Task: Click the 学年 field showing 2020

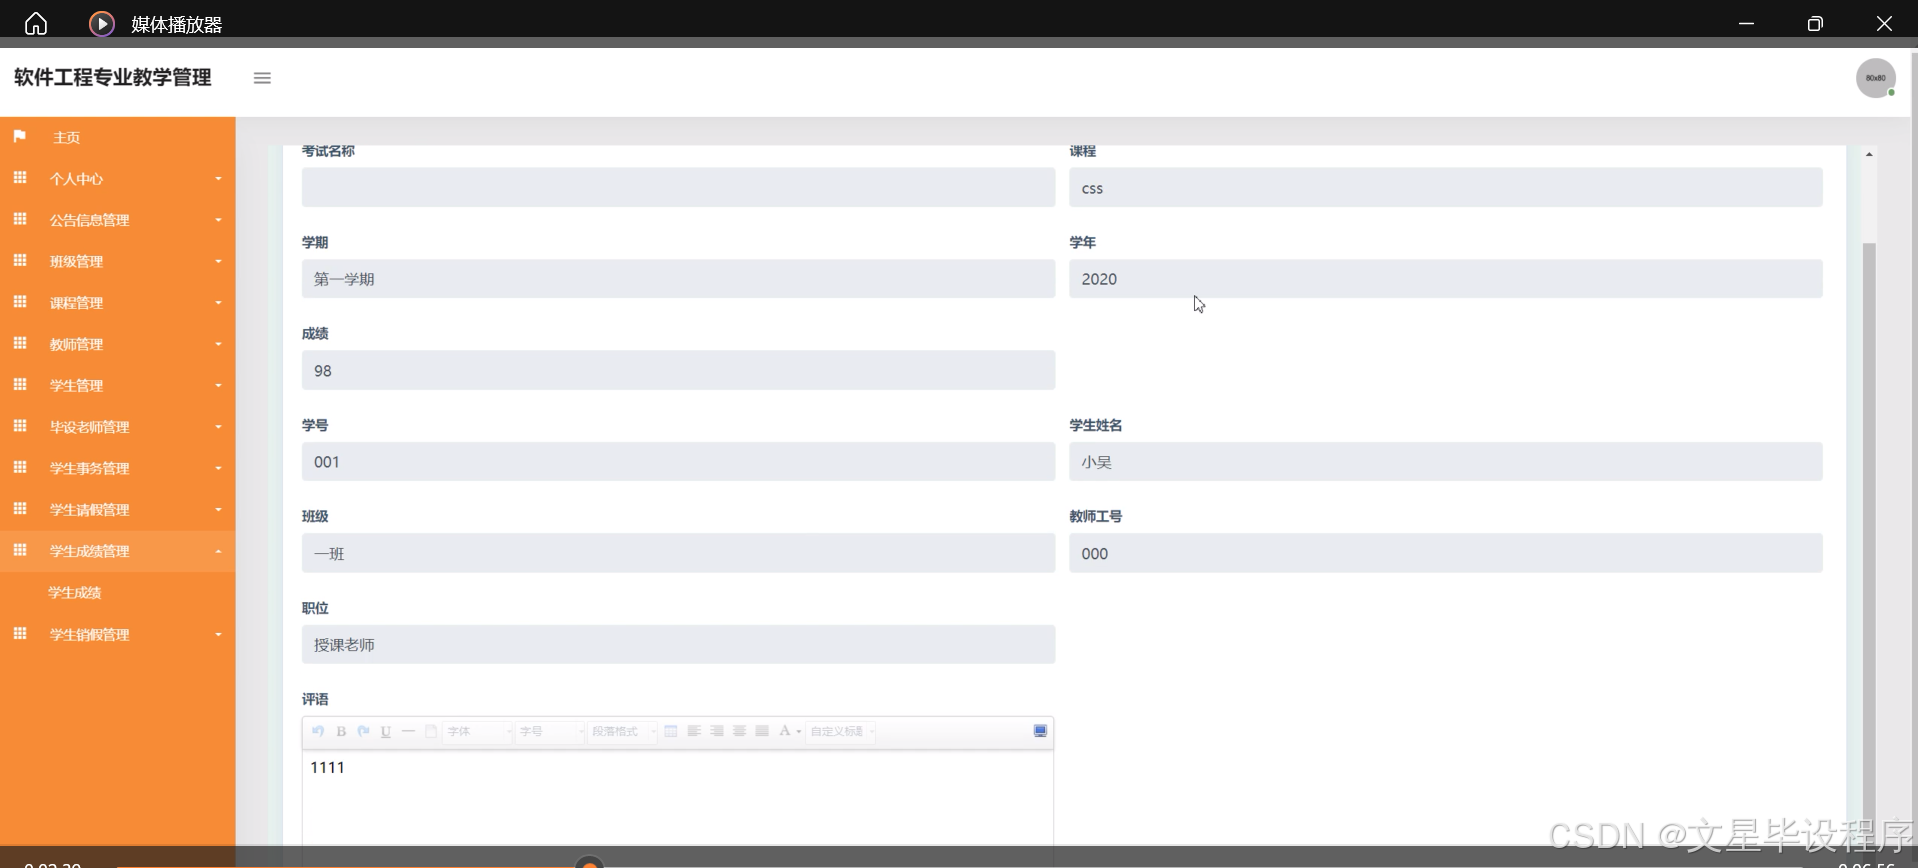Action: (1445, 279)
